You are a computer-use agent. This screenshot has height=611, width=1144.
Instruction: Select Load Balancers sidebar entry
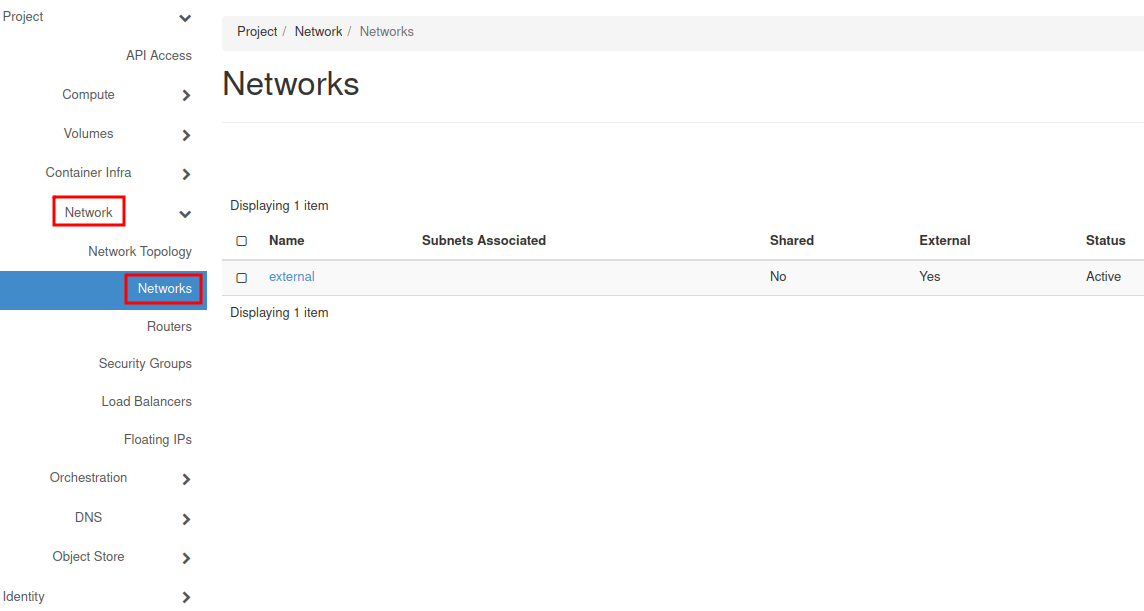pyautogui.click(x=146, y=402)
